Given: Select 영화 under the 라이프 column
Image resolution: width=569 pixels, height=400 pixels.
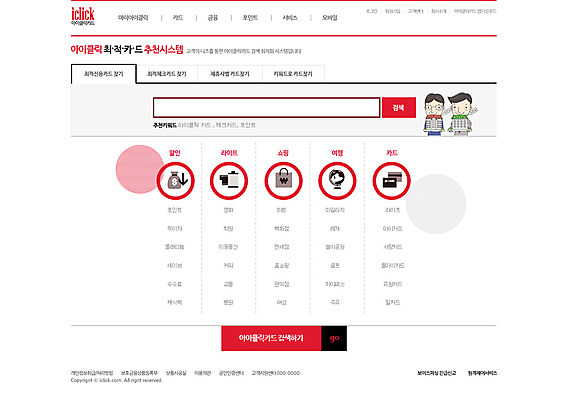Looking at the screenshot, I should click(228, 210).
